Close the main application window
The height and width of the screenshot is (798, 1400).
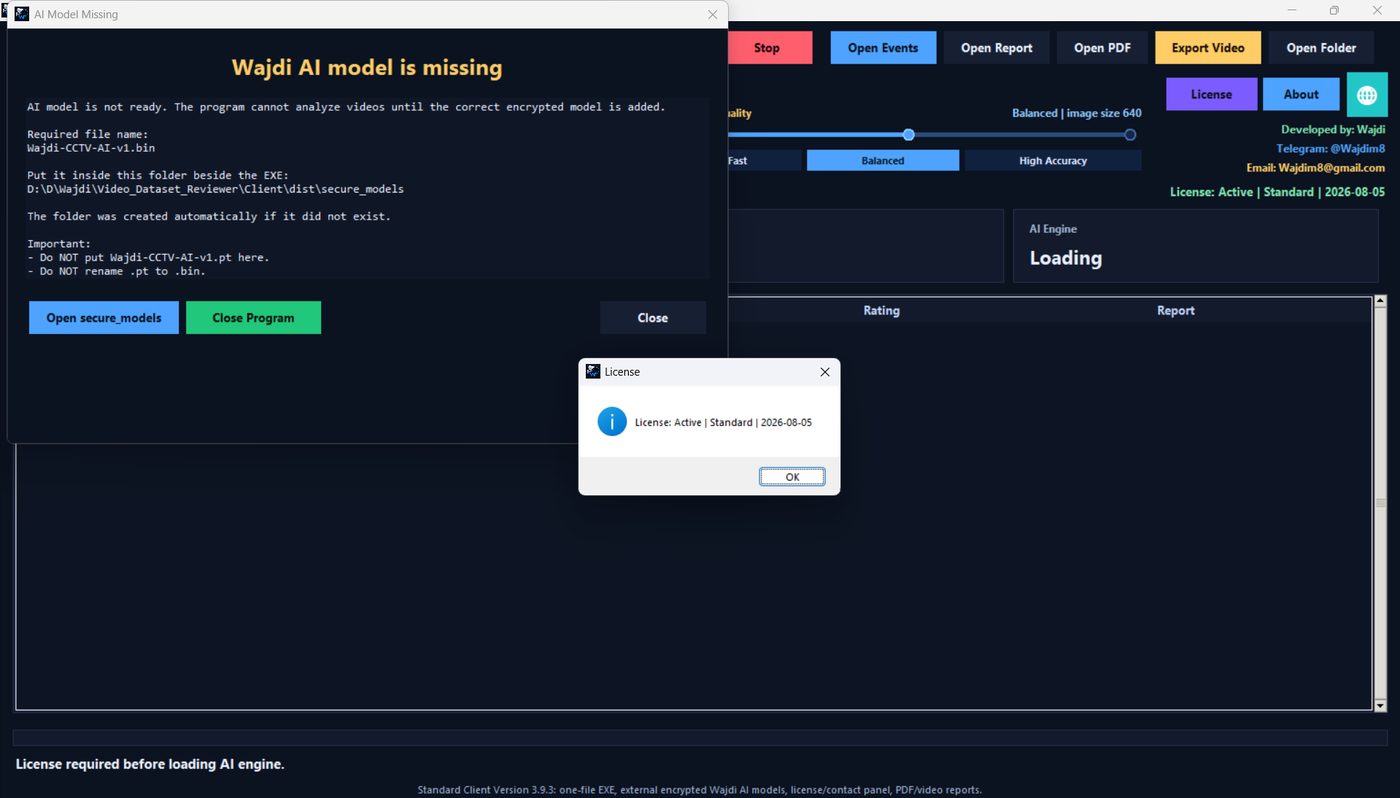(x=1375, y=10)
